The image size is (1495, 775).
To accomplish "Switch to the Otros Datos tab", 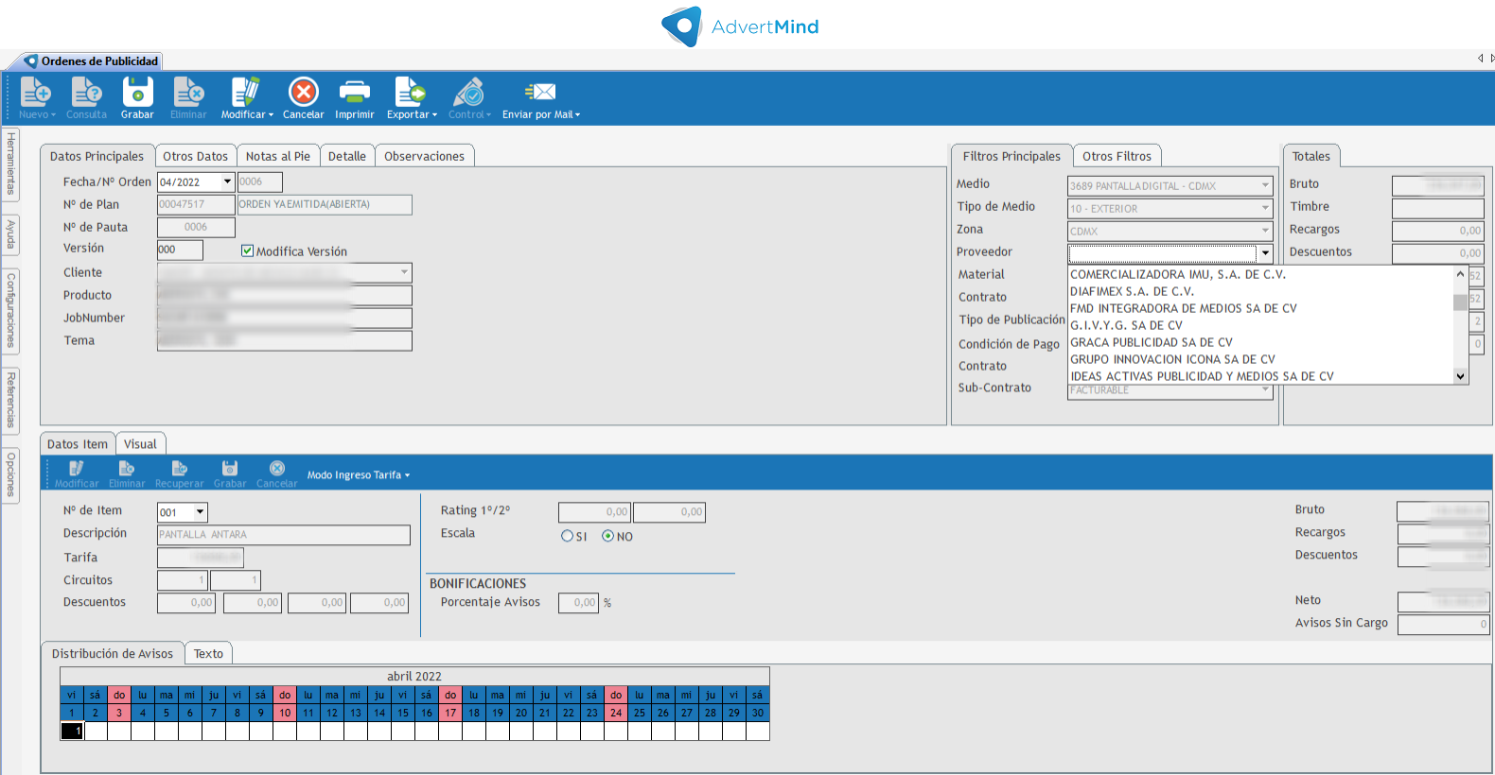I will point(195,156).
